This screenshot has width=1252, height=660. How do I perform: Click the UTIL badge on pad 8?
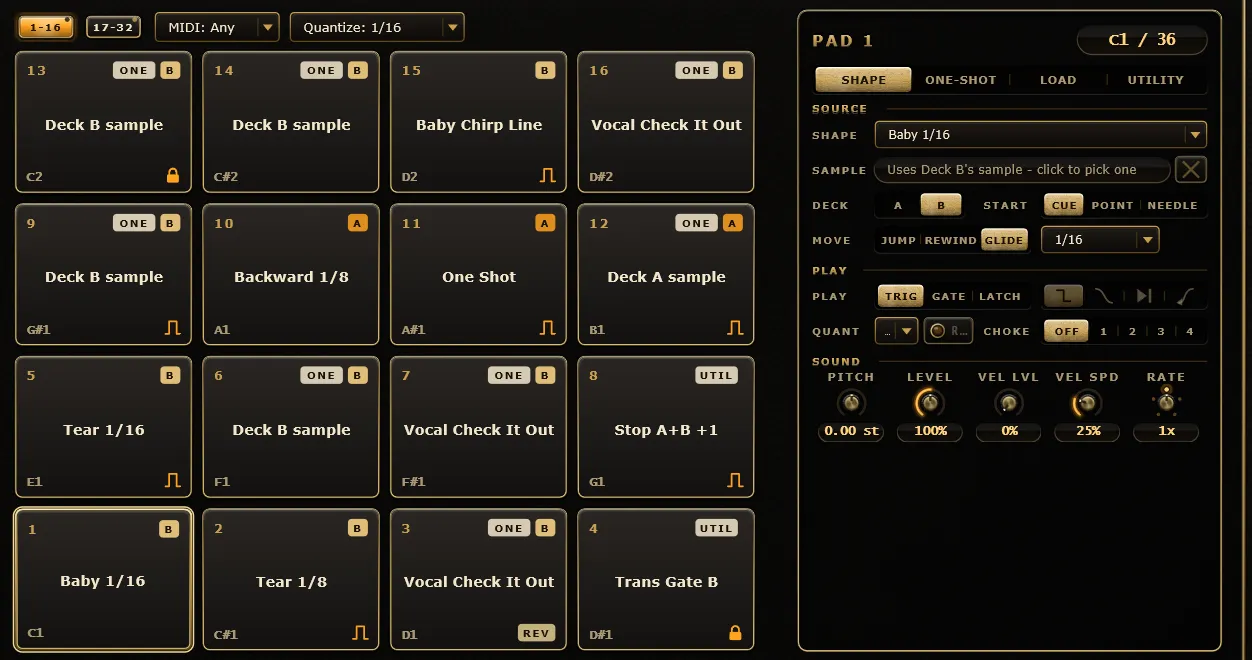[x=716, y=375]
